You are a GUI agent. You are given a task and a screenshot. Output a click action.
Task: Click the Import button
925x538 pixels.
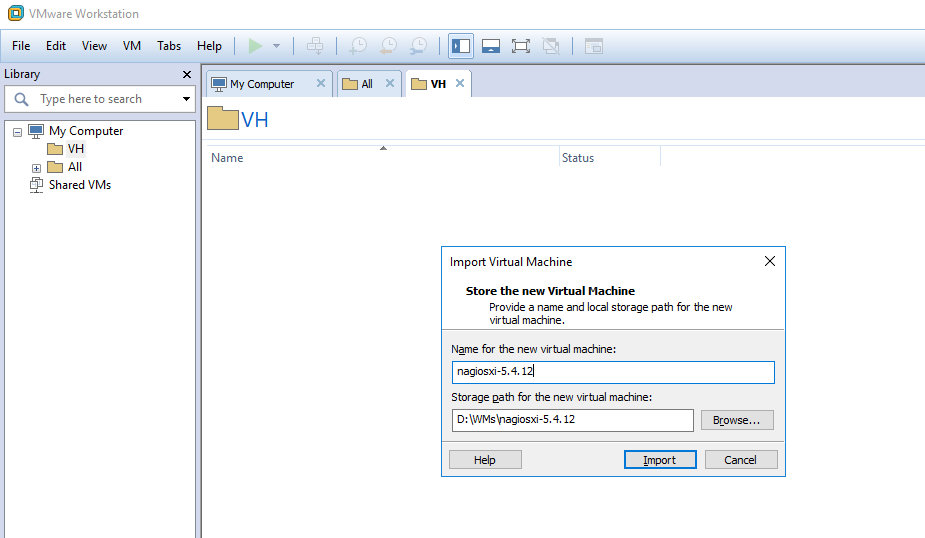coord(660,460)
